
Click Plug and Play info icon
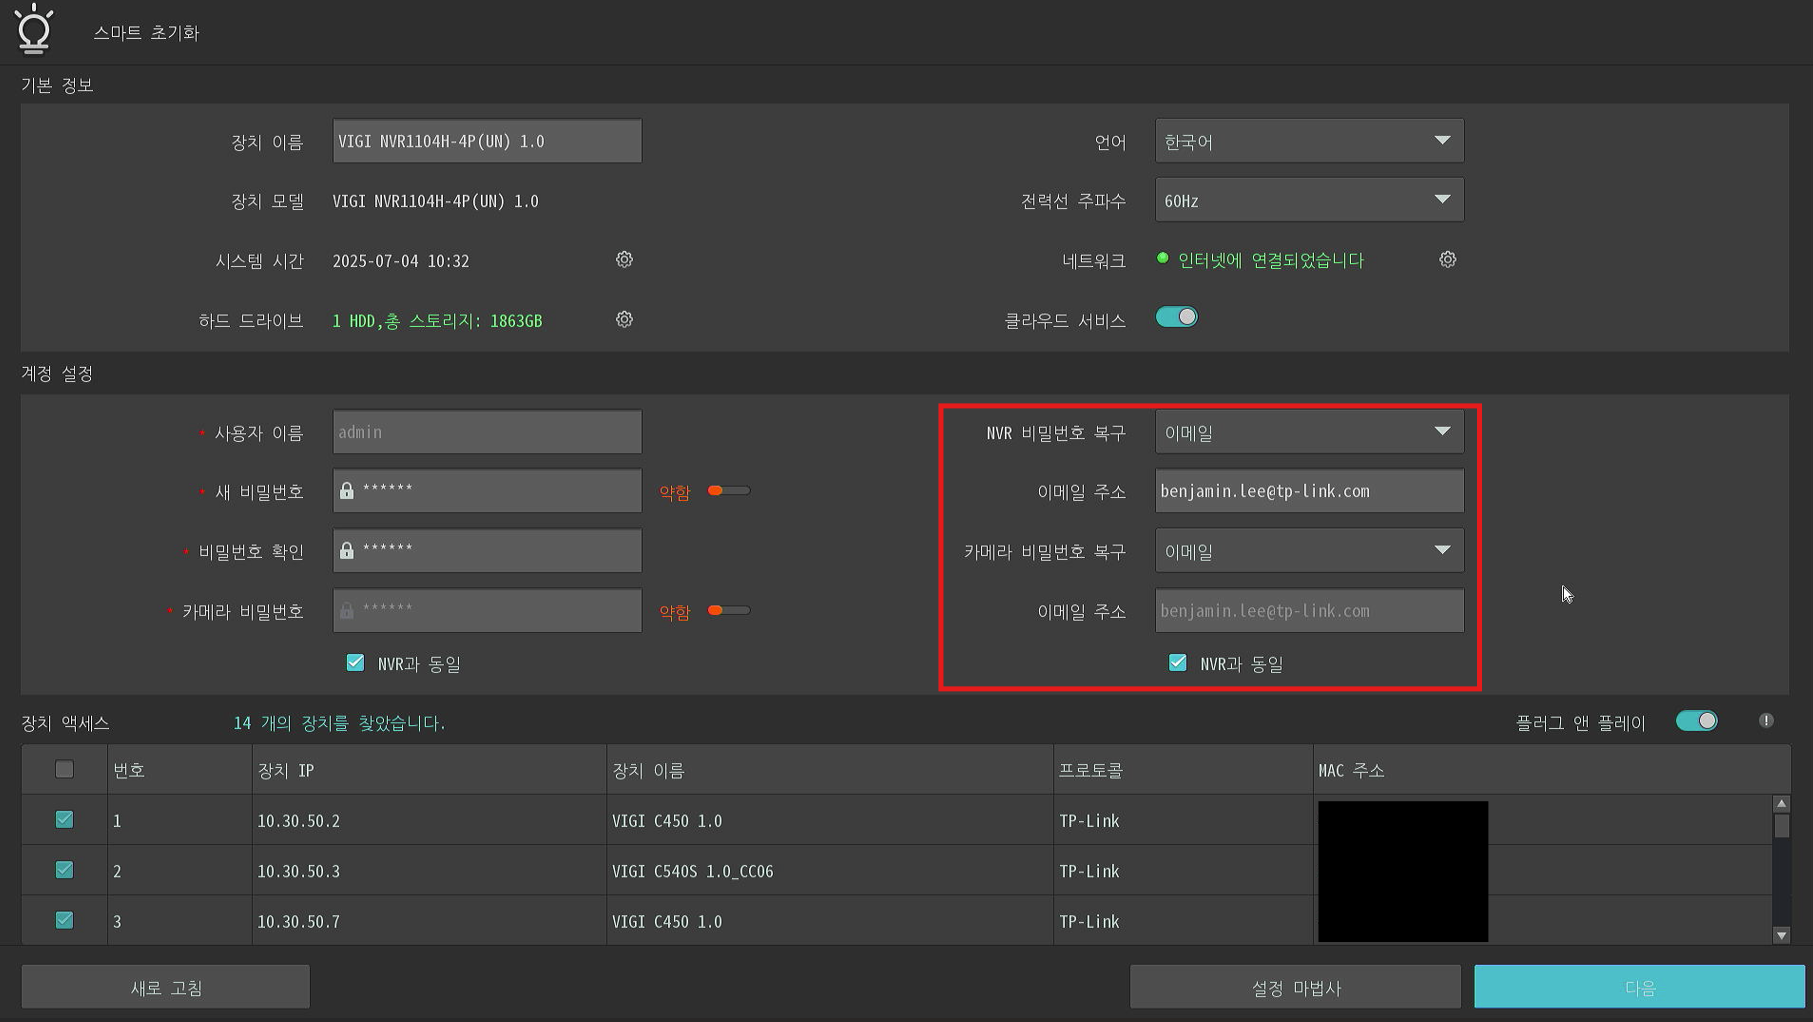pyautogui.click(x=1766, y=721)
